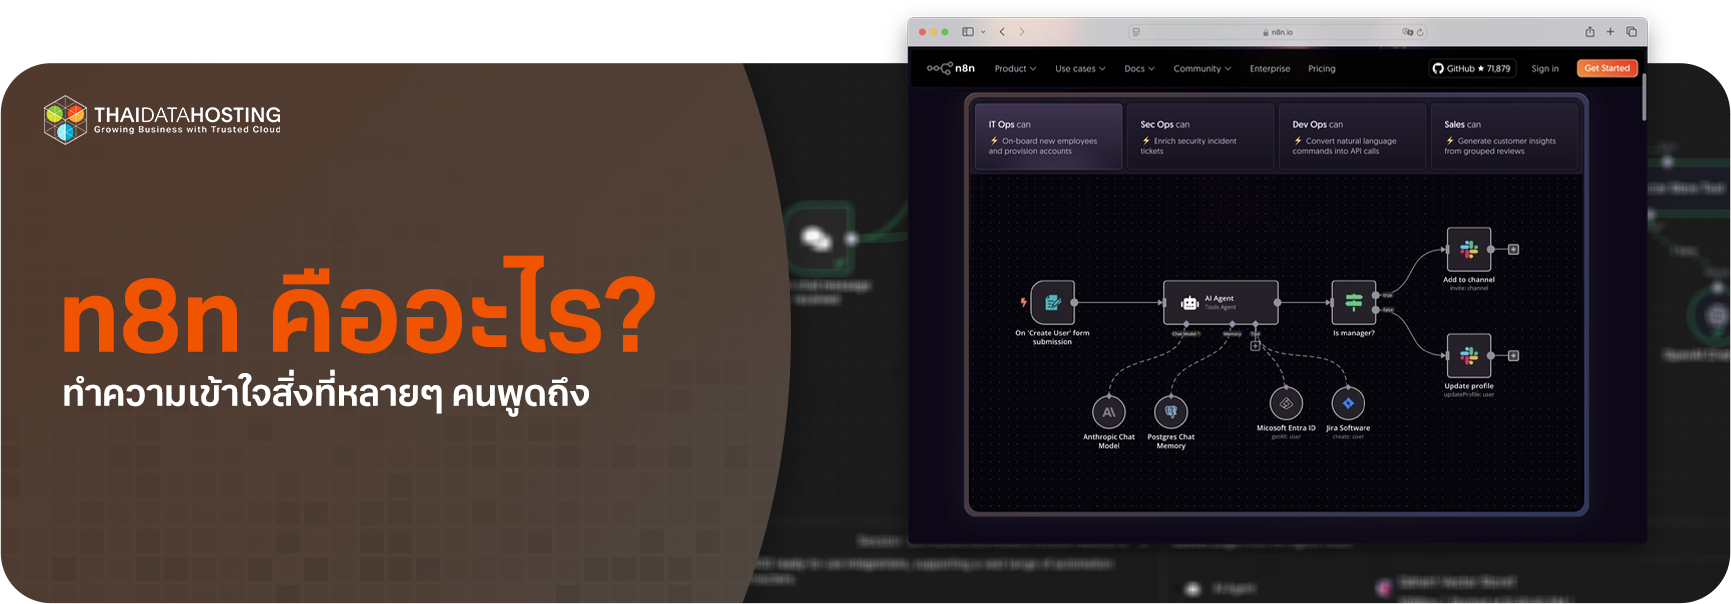
Task: Click the 'Create User' form trigger node
Action: (x=1053, y=302)
